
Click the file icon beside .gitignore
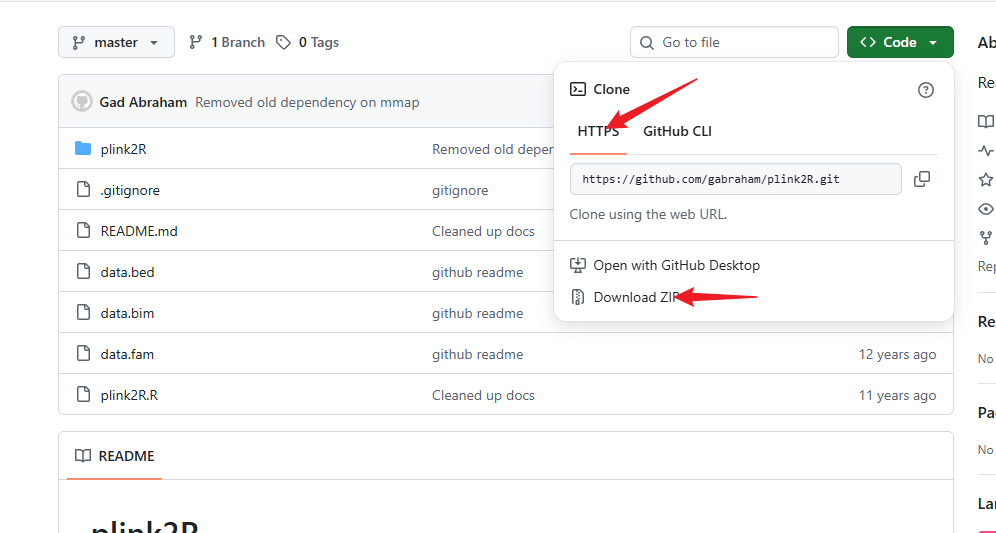(83, 190)
